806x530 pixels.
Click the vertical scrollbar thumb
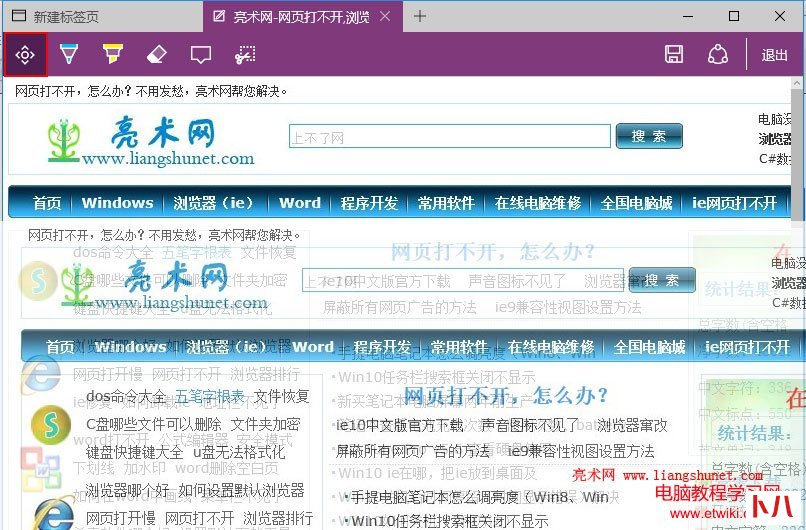click(798, 154)
